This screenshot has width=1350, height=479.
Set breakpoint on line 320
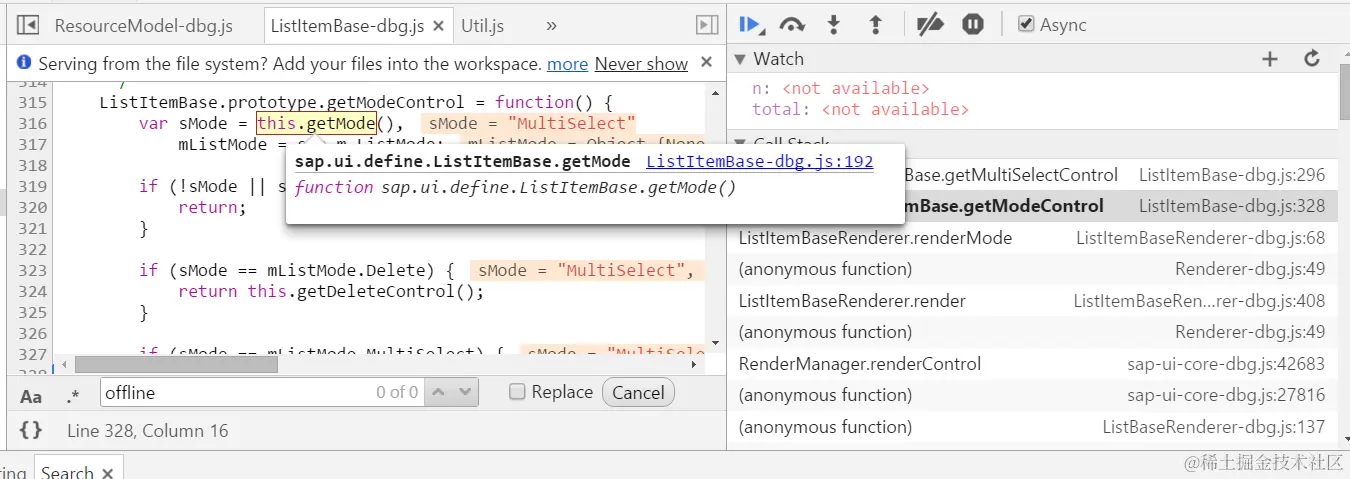[33, 207]
